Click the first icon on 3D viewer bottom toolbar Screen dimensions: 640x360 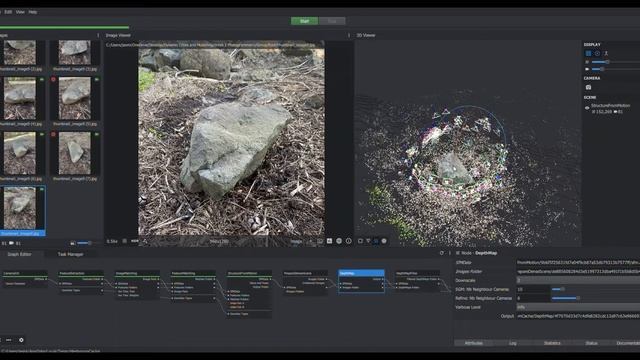(360, 241)
